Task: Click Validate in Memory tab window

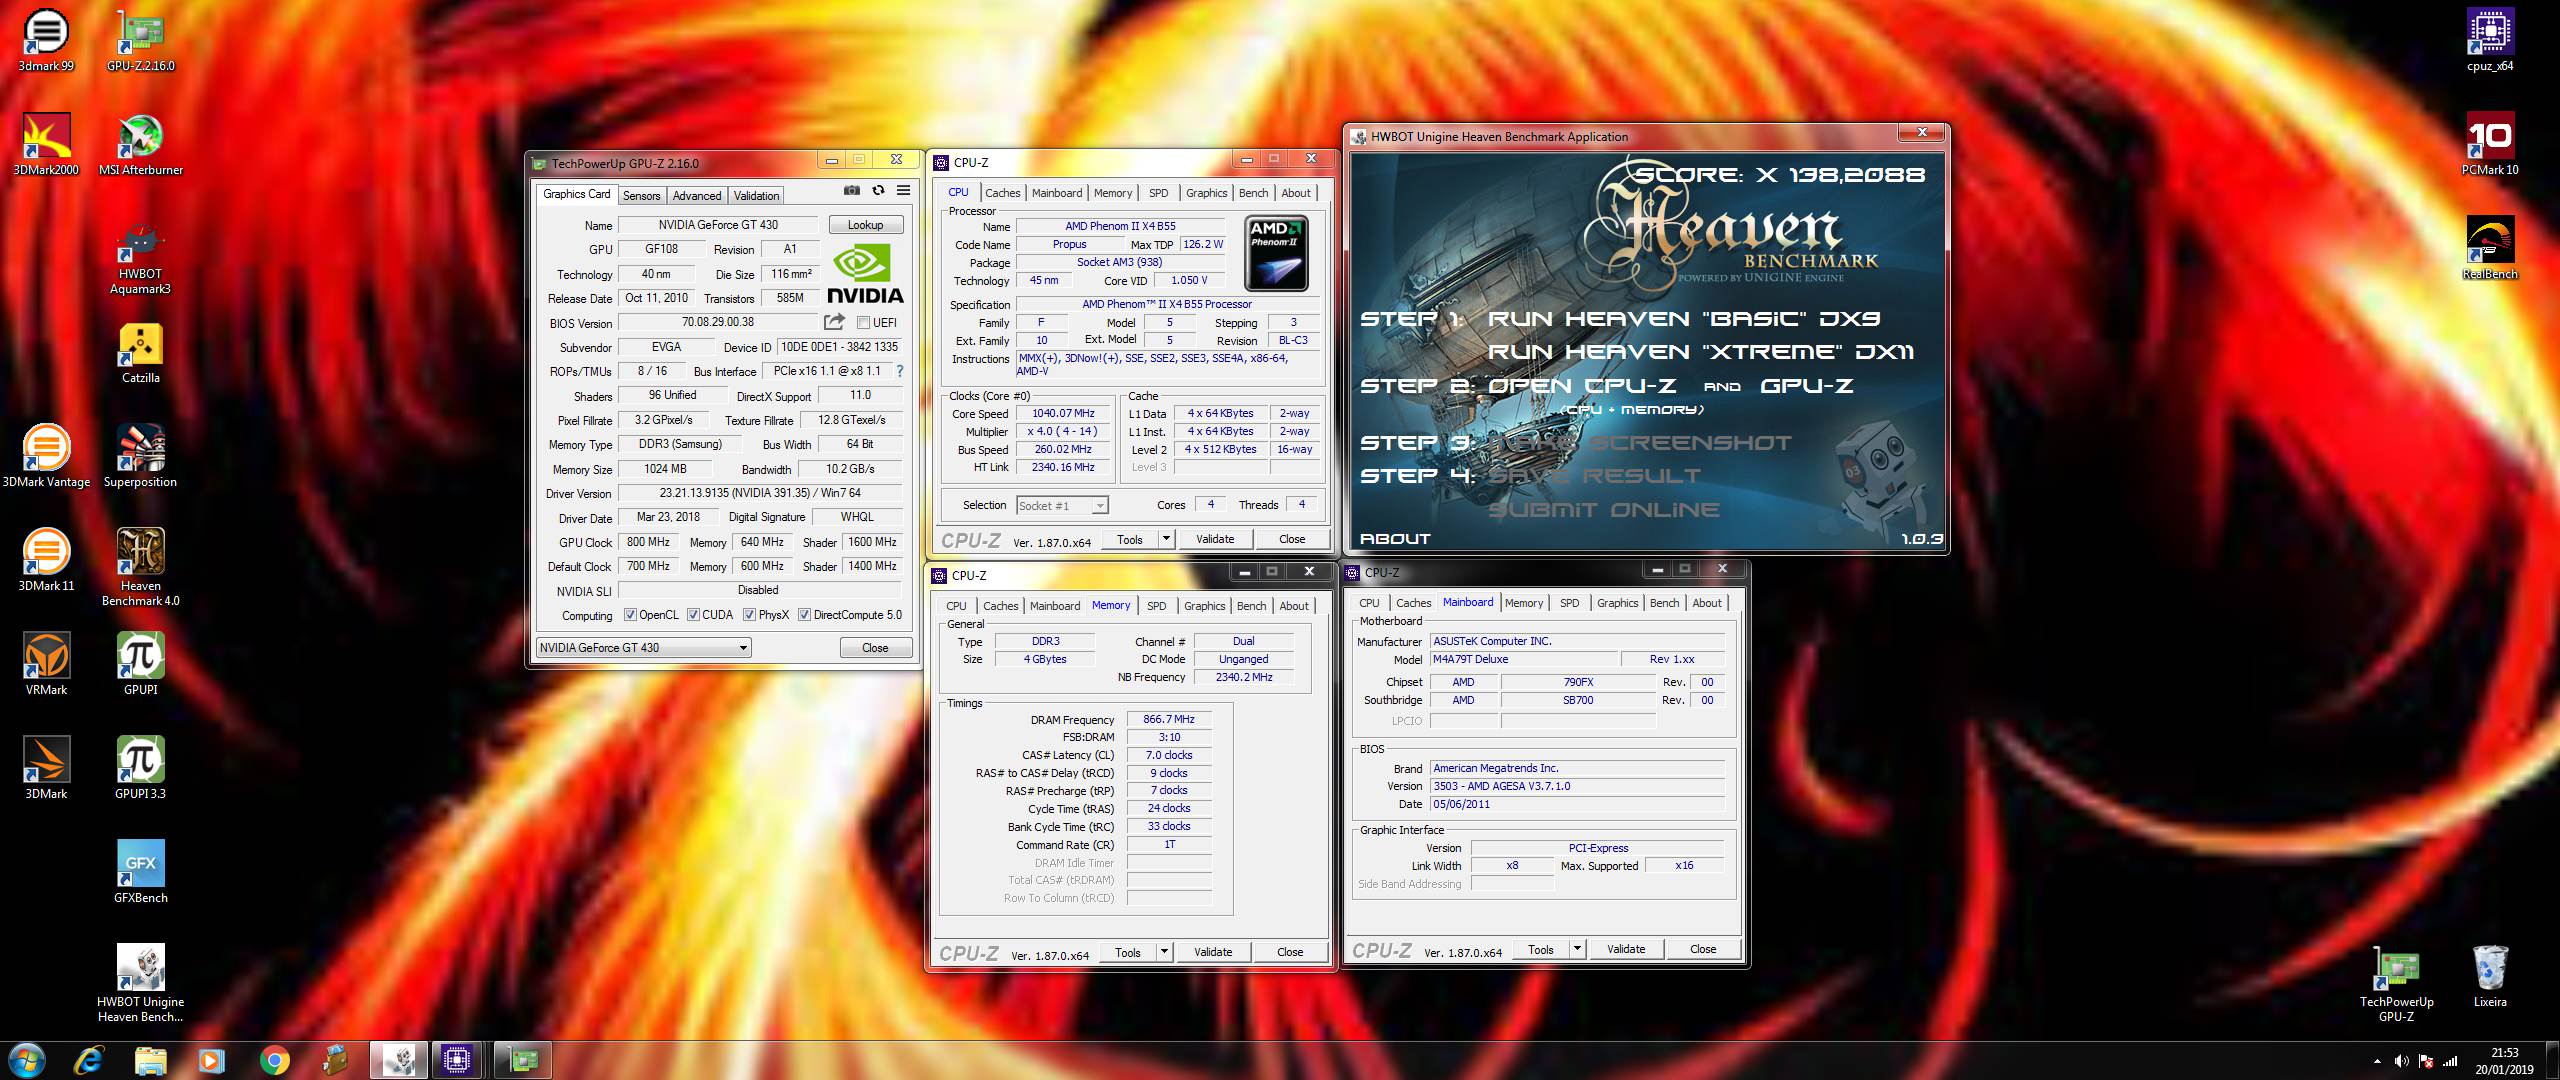Action: (x=1213, y=952)
